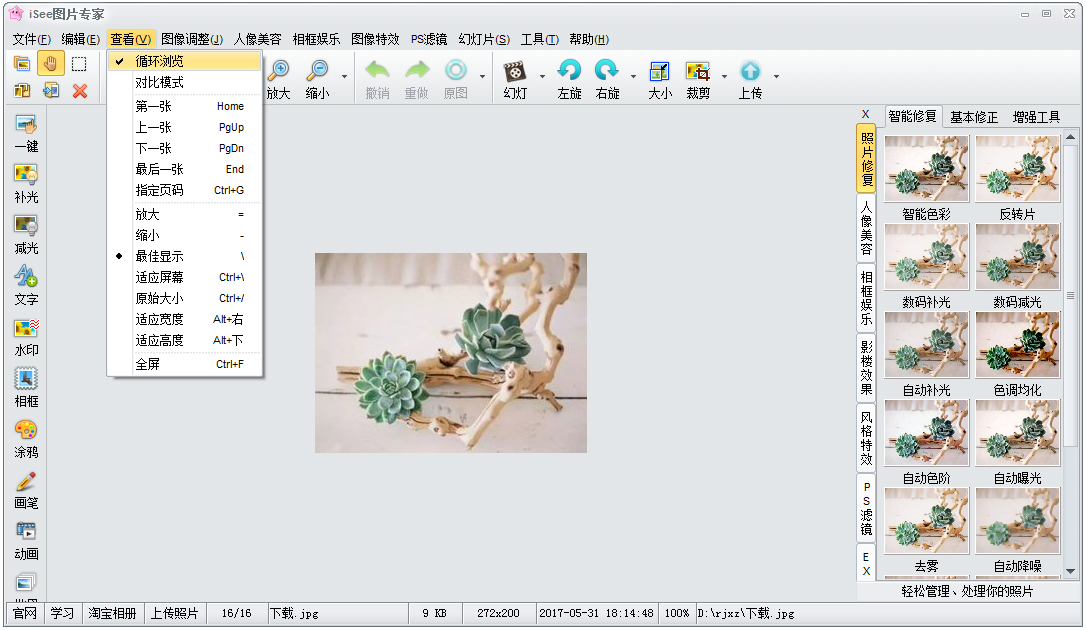Choose 适应高度 fit height view
Image resolution: width=1086 pixels, height=630 pixels.
(185, 340)
